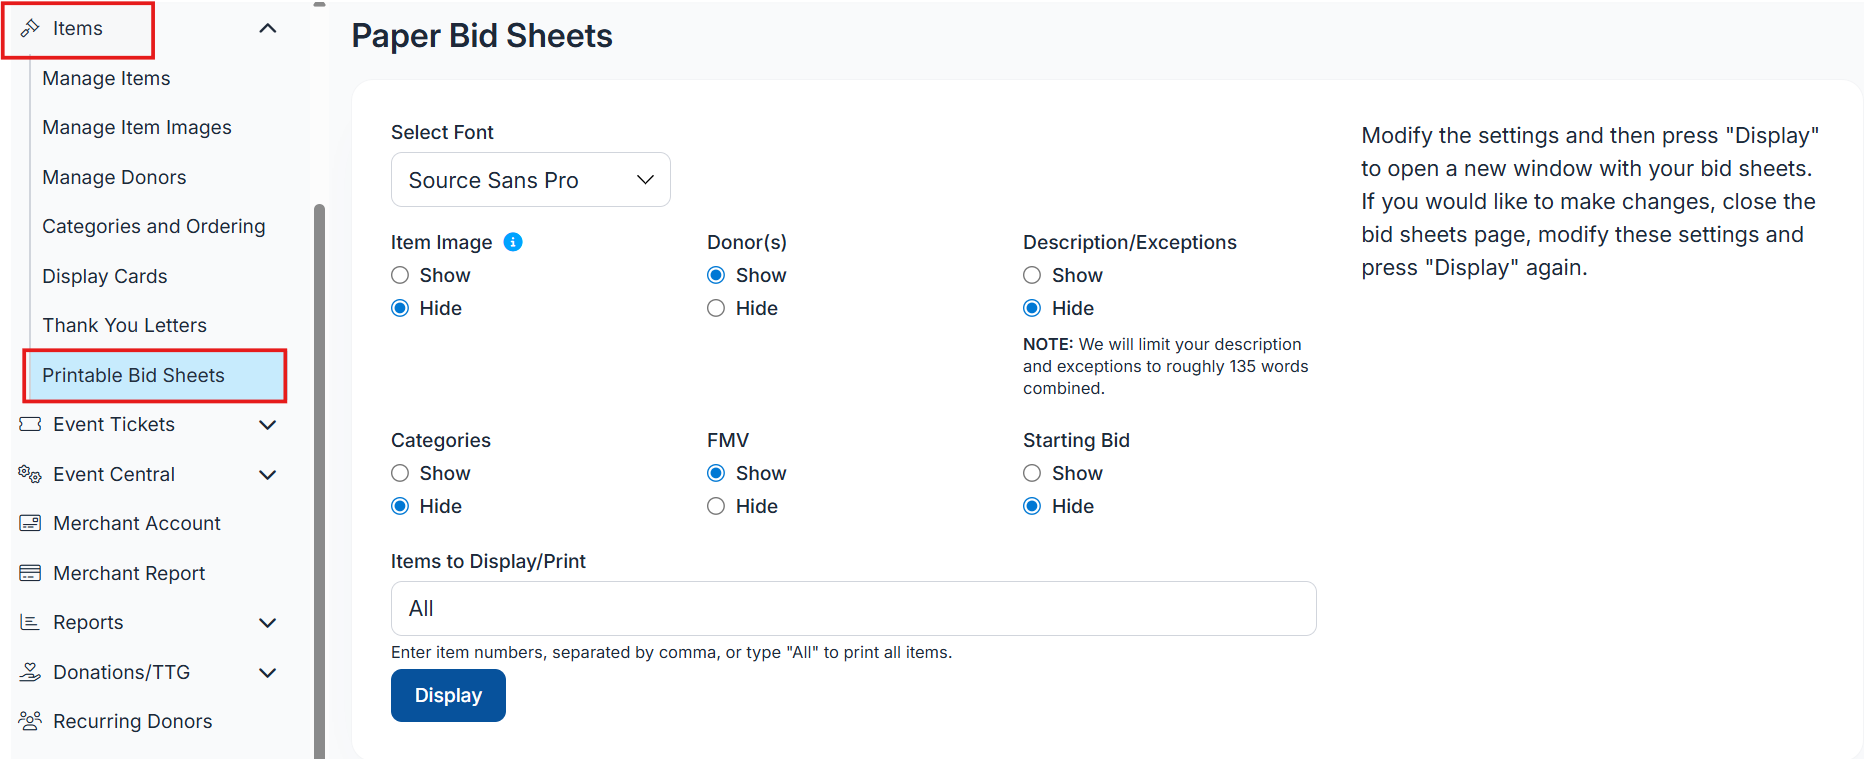Select Show for Starting Bid

coord(1032,473)
